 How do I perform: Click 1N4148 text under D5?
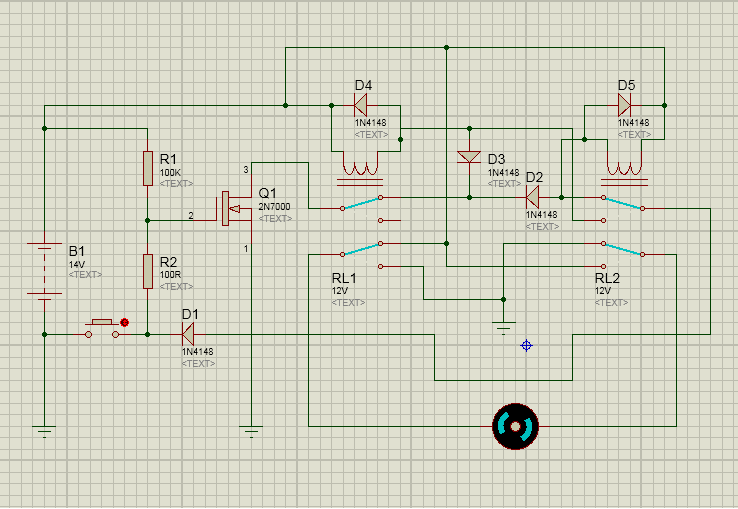click(634, 123)
